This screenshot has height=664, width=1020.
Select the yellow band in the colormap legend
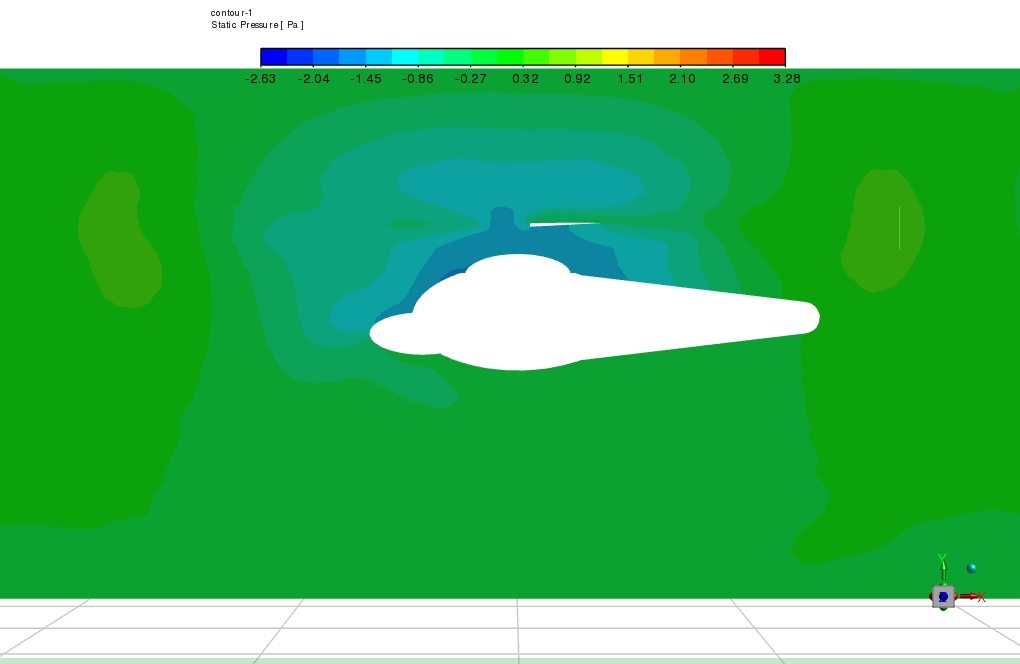[614, 57]
